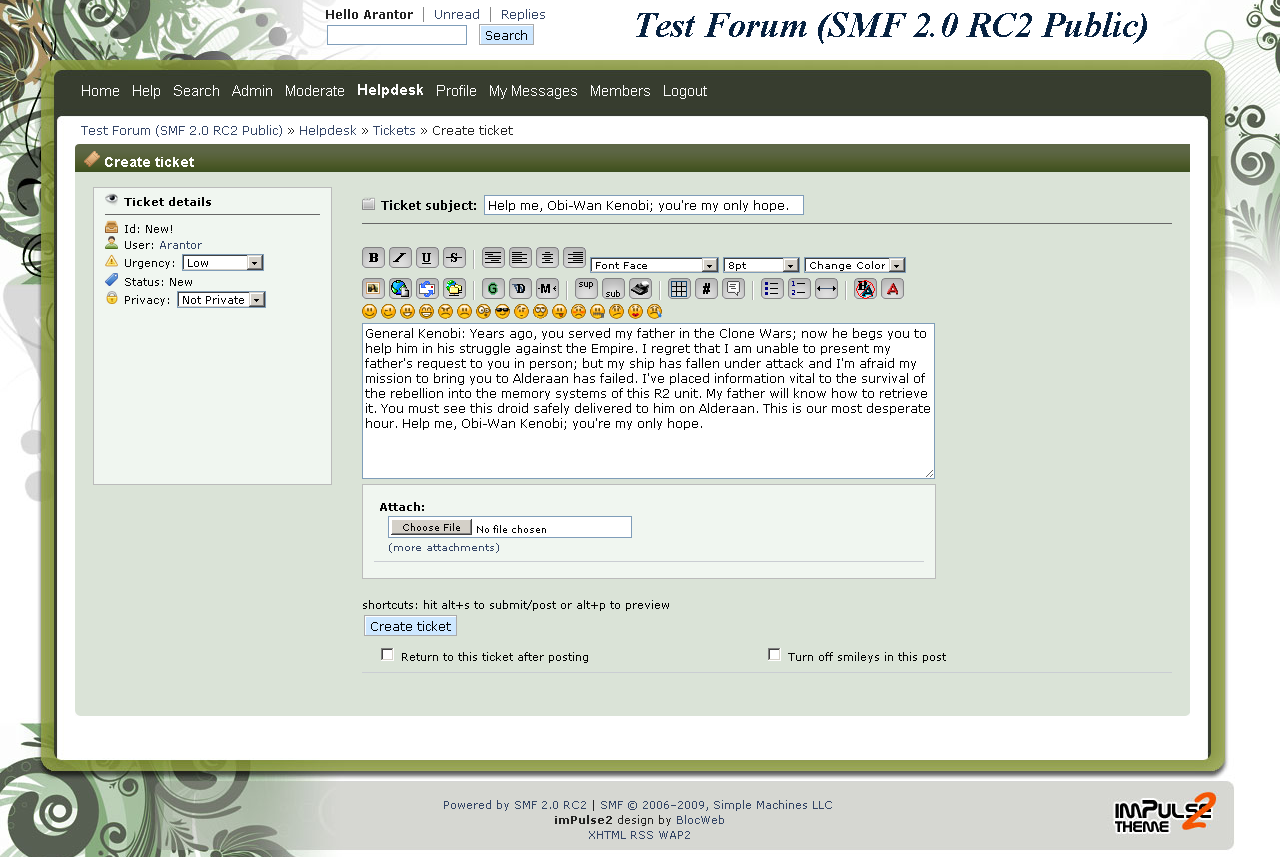Viewport: 1280px width, 857px height.
Task: Apply glow effect (G button)
Action: [493, 289]
